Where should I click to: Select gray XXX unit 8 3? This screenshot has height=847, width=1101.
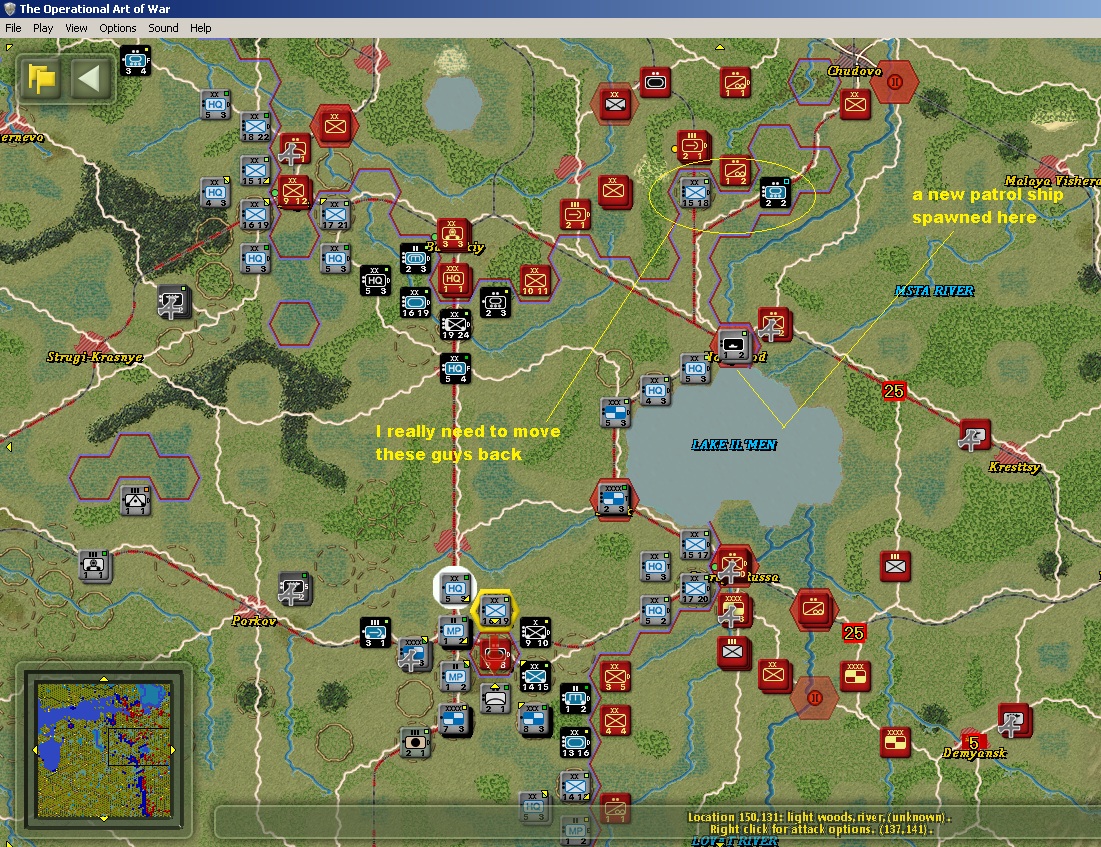click(534, 720)
